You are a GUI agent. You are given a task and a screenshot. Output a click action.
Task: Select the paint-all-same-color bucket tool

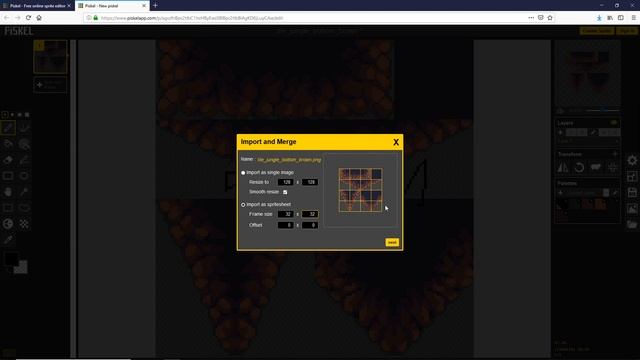tap(24, 144)
